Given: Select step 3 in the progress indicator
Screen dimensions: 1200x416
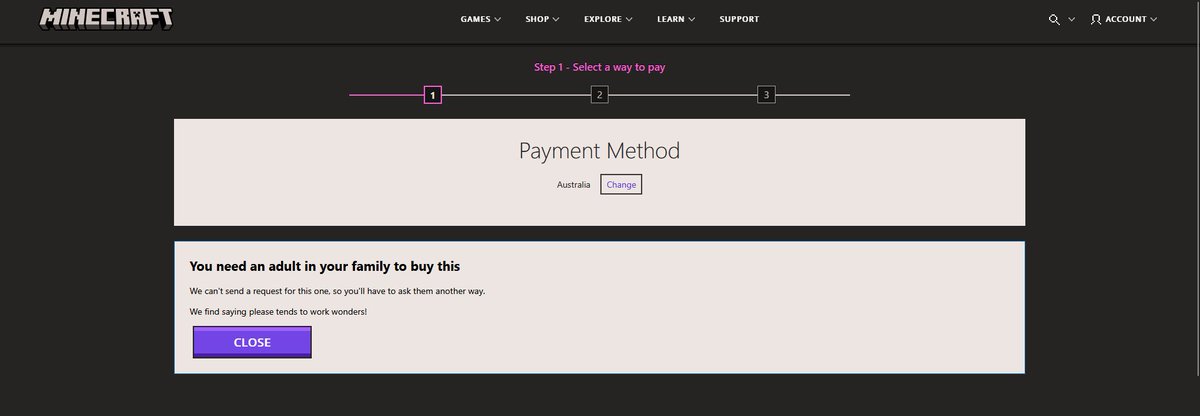Looking at the screenshot, I should pyautogui.click(x=766, y=95).
